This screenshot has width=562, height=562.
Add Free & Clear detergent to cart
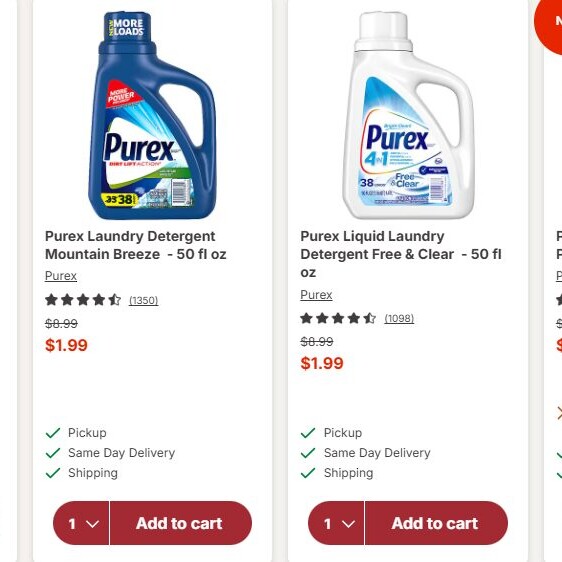click(436, 523)
